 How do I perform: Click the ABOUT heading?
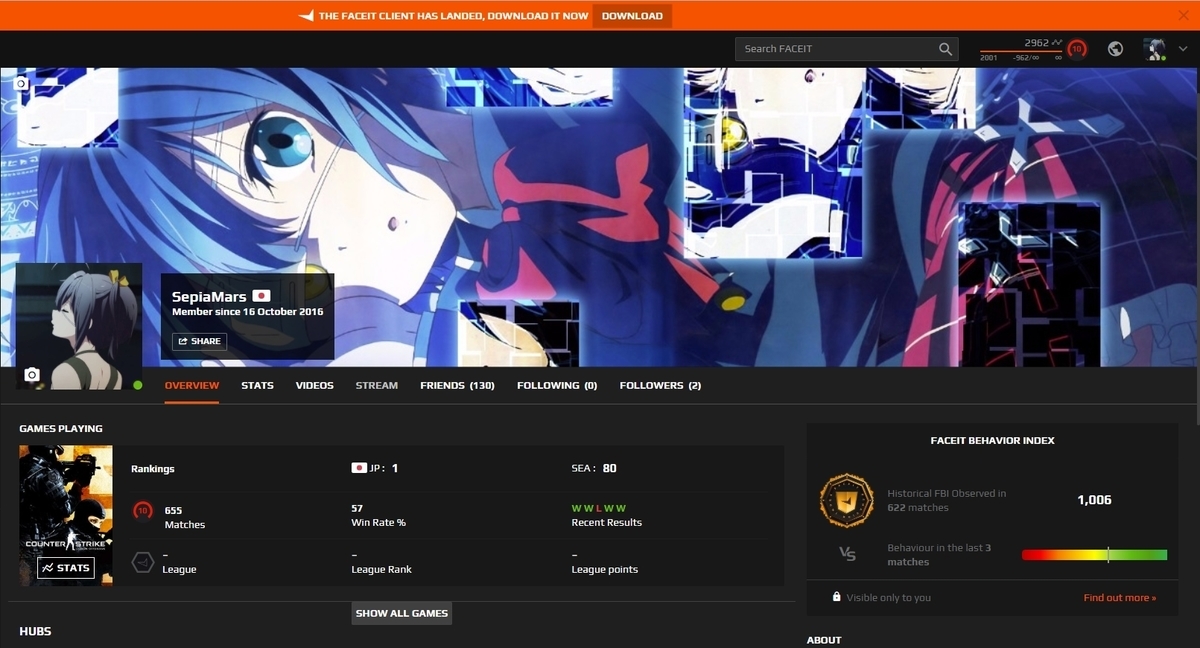824,640
